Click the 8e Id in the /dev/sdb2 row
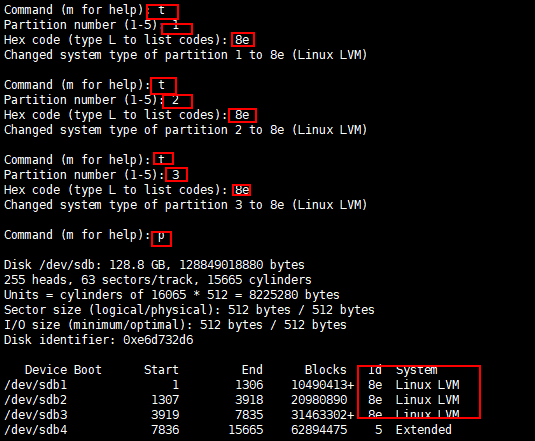 (375, 400)
